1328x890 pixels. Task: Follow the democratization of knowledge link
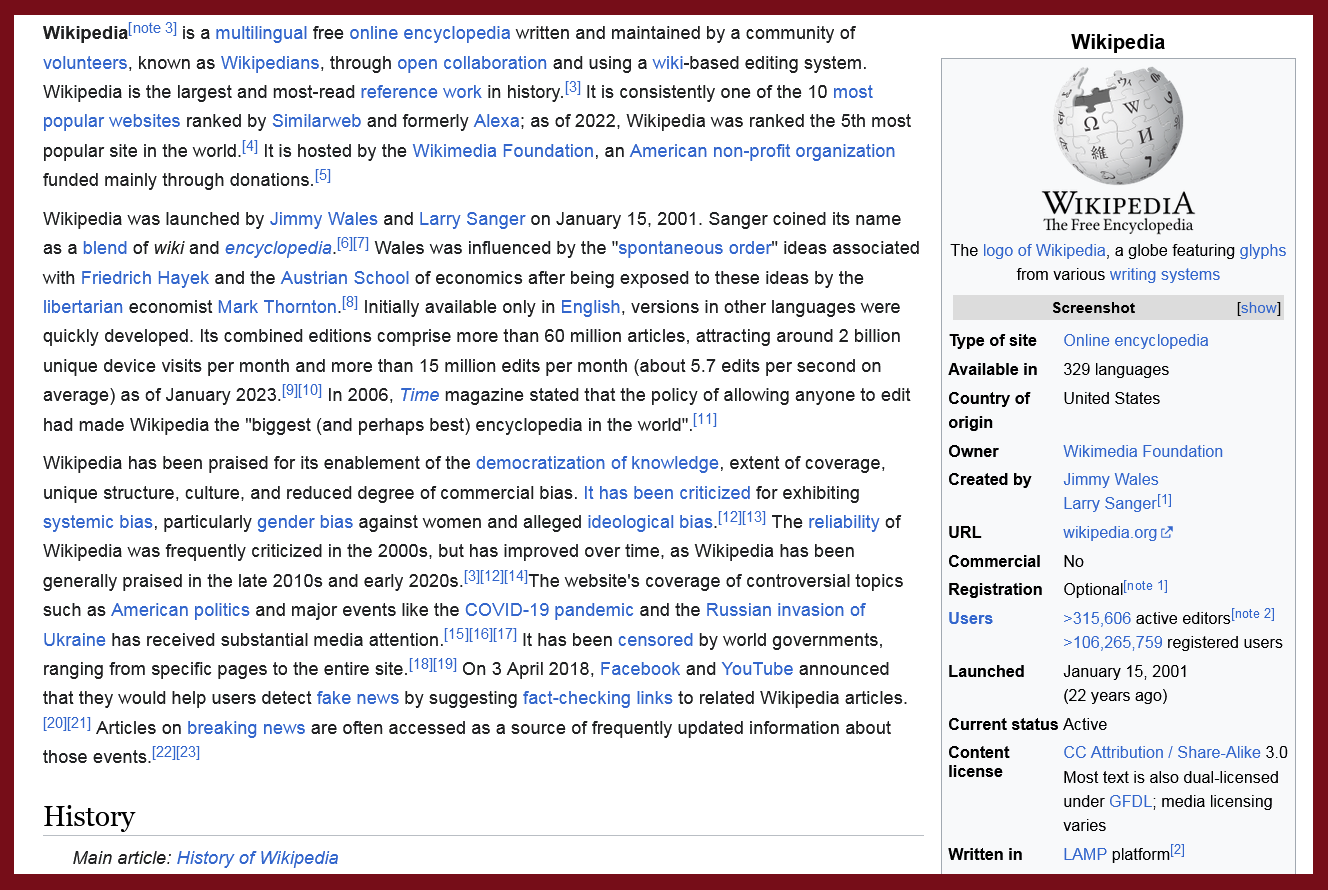click(597, 463)
